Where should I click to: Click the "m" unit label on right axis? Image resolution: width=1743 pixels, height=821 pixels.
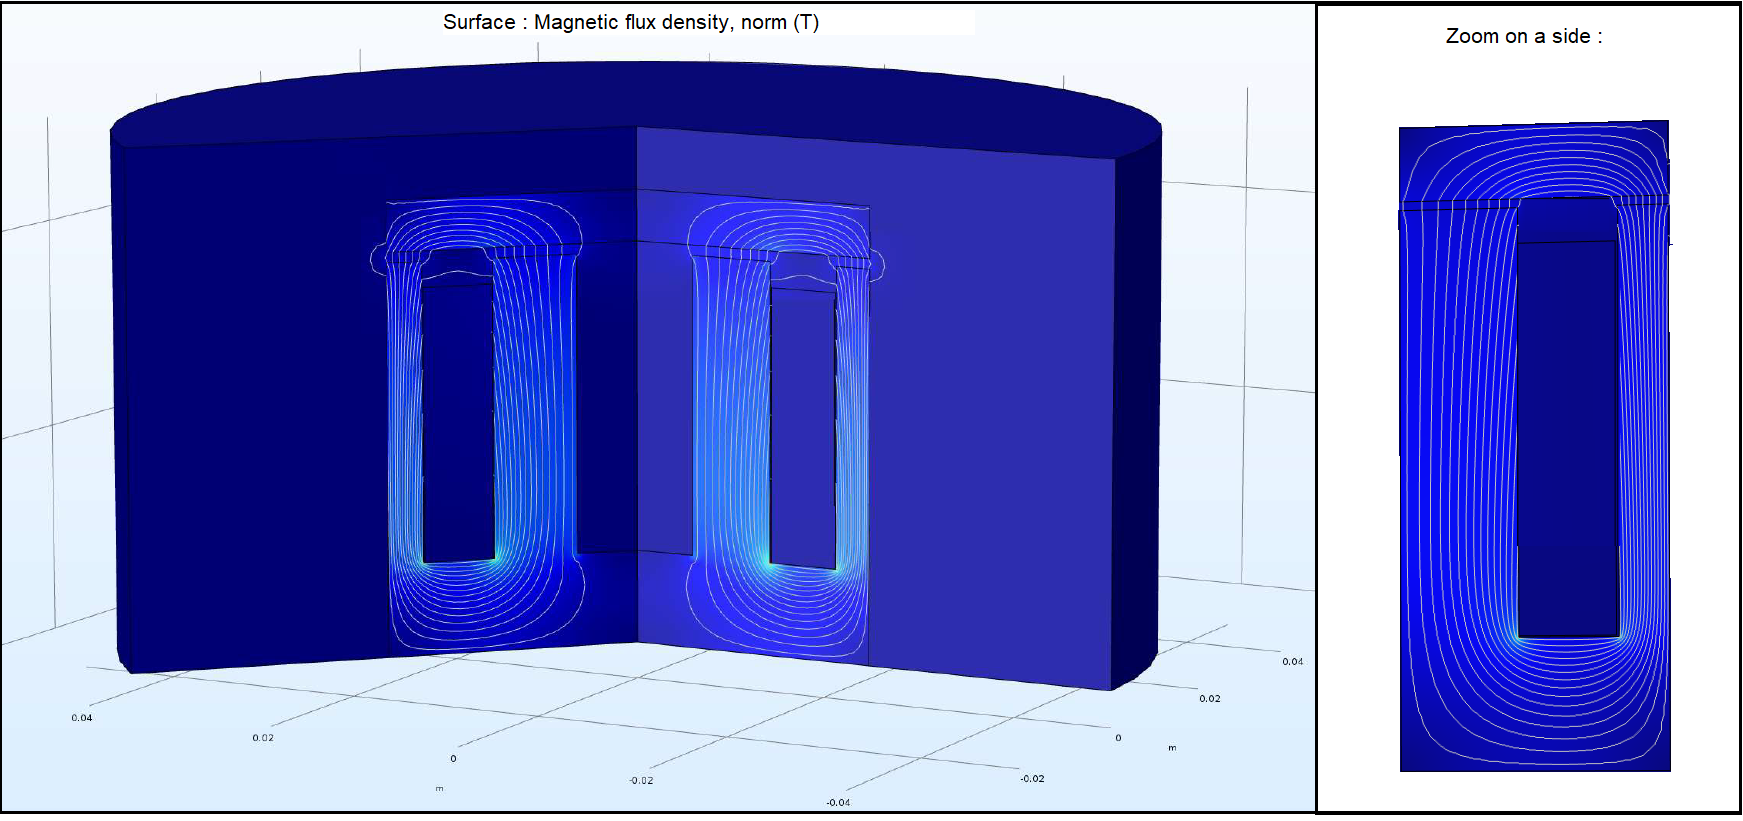pos(1172,748)
